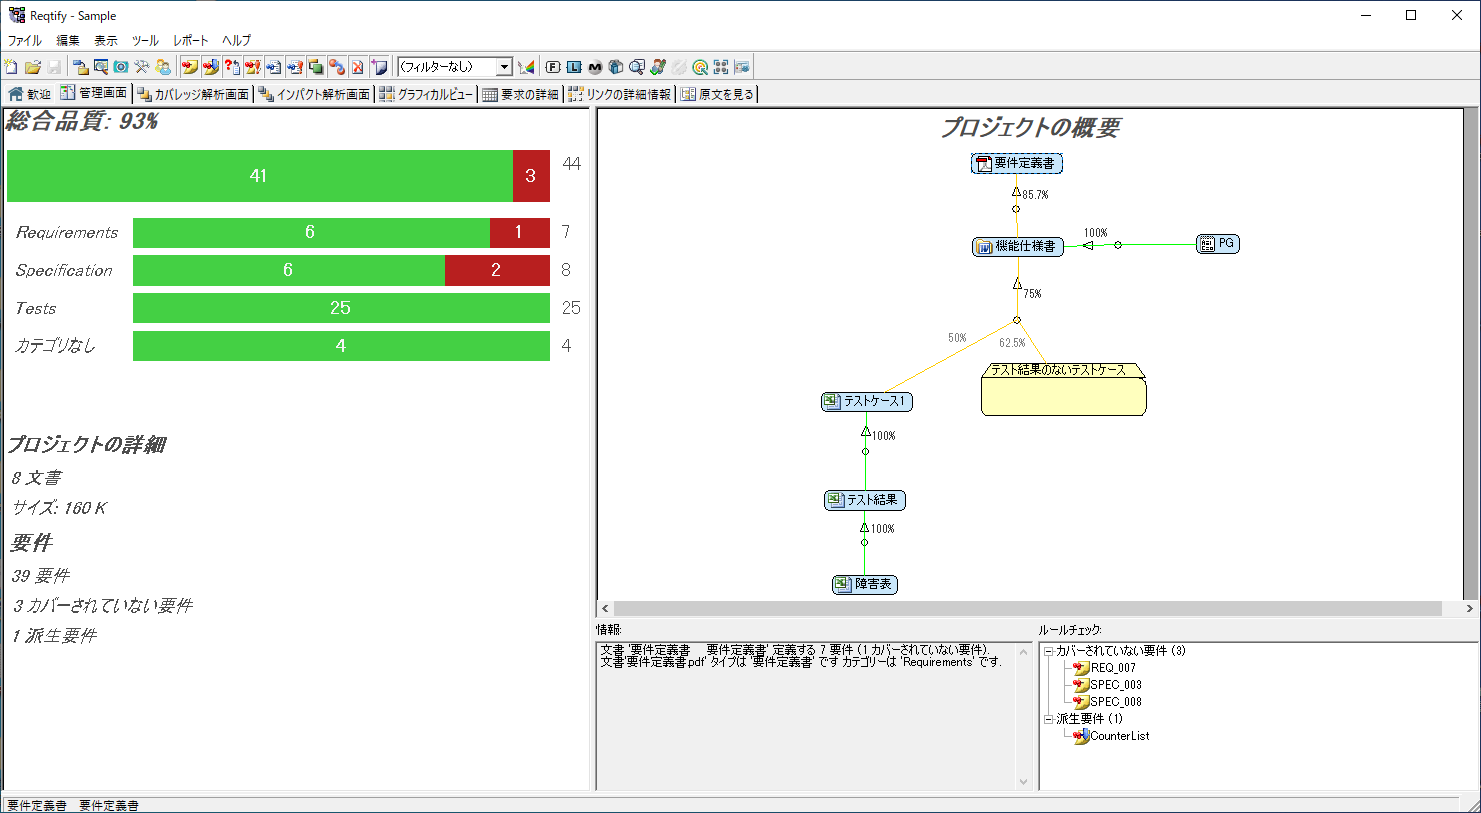Click the F icon in the toolbar

pyautogui.click(x=553, y=67)
